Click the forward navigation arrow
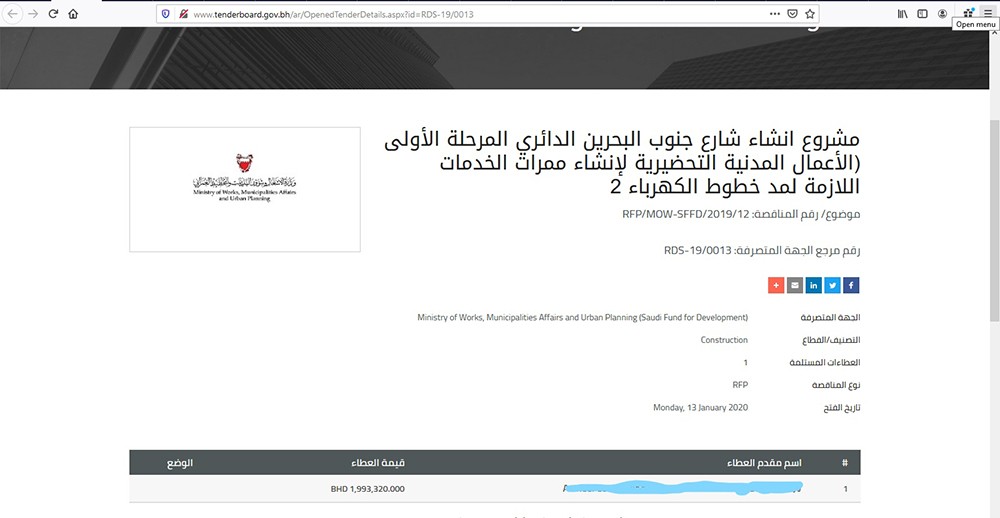1000x518 pixels. point(33,13)
